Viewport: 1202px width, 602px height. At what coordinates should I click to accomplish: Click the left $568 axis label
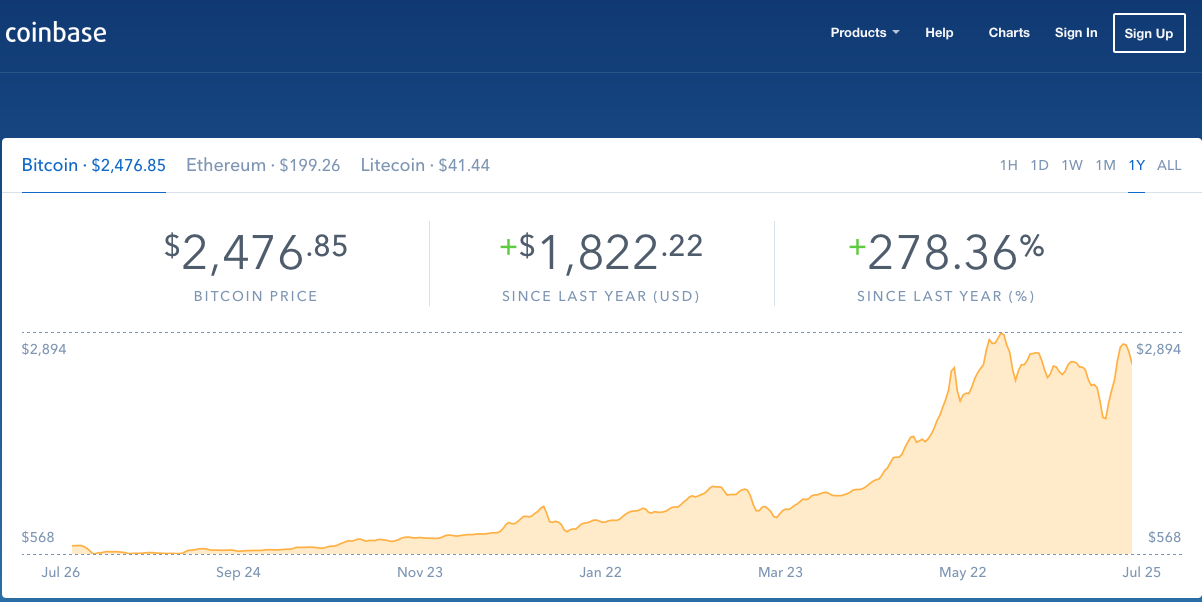[x=38, y=537]
